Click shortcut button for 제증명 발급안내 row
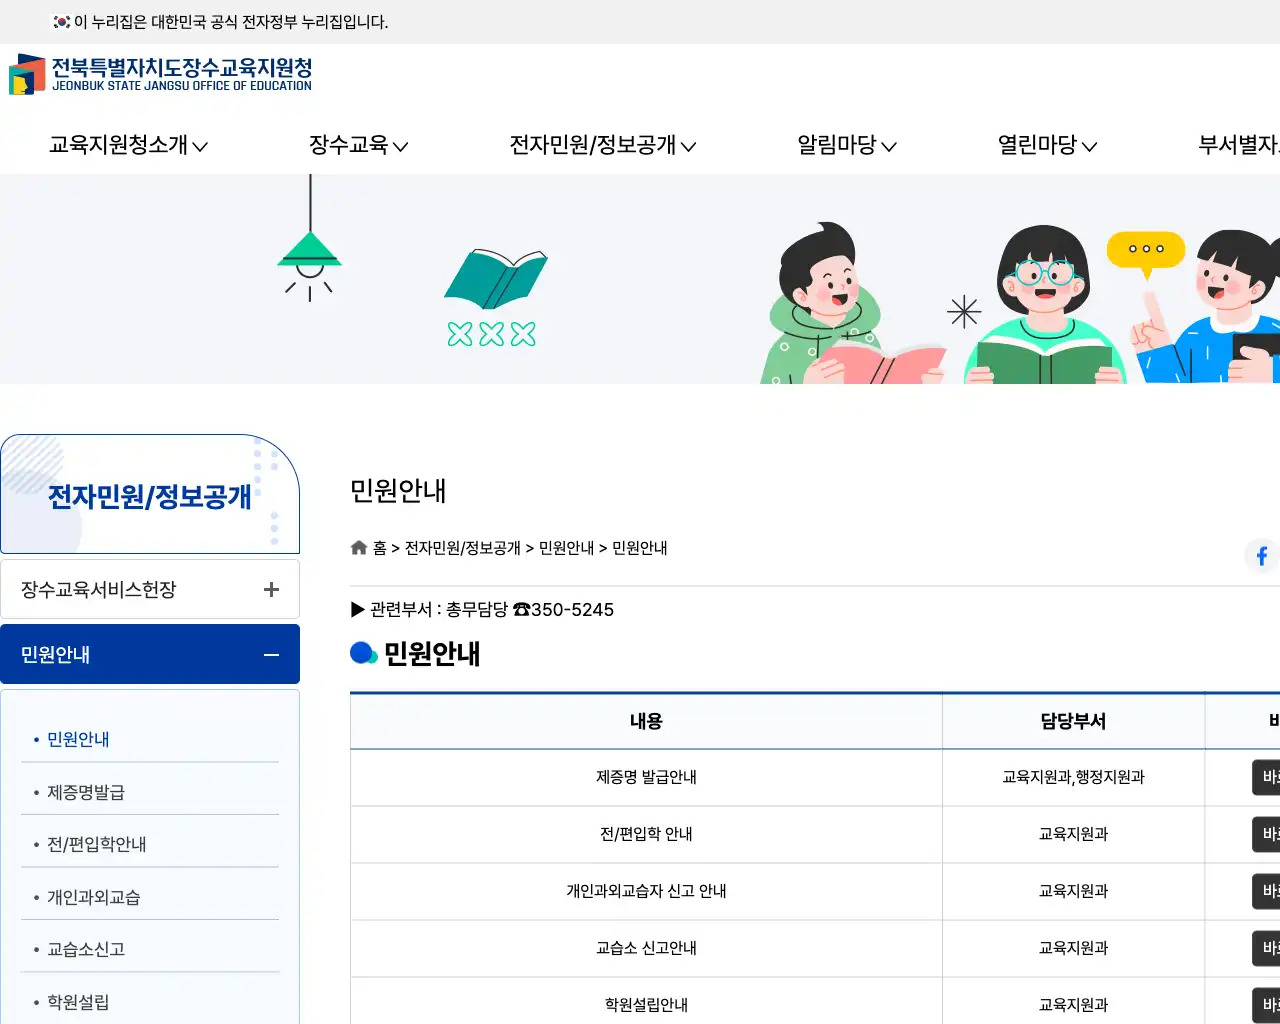The height and width of the screenshot is (1024, 1280). click(x=1267, y=777)
